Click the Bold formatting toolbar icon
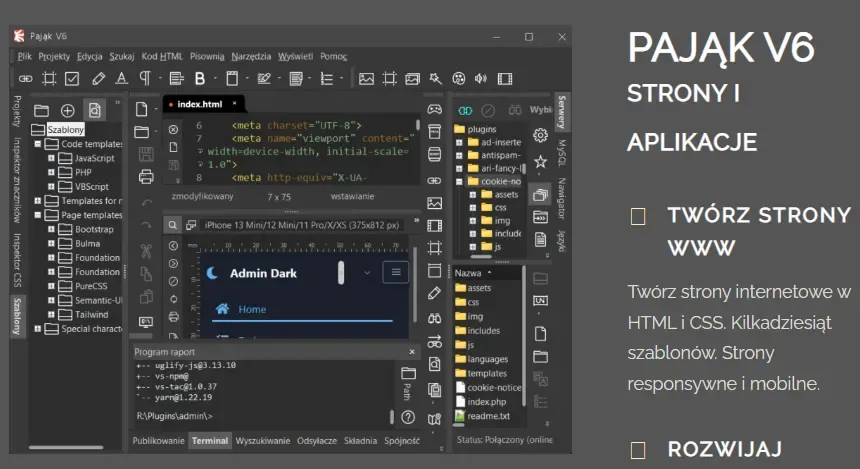860x469 pixels. 200,79
